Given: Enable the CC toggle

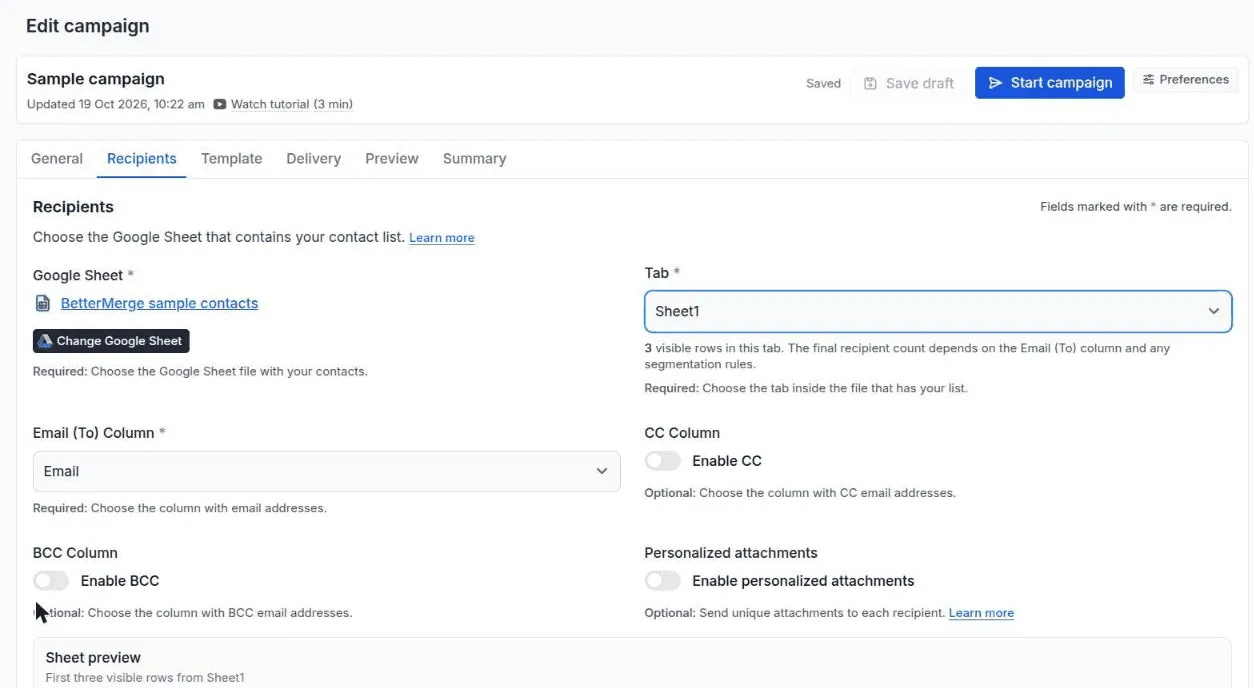Looking at the screenshot, I should click(663, 461).
